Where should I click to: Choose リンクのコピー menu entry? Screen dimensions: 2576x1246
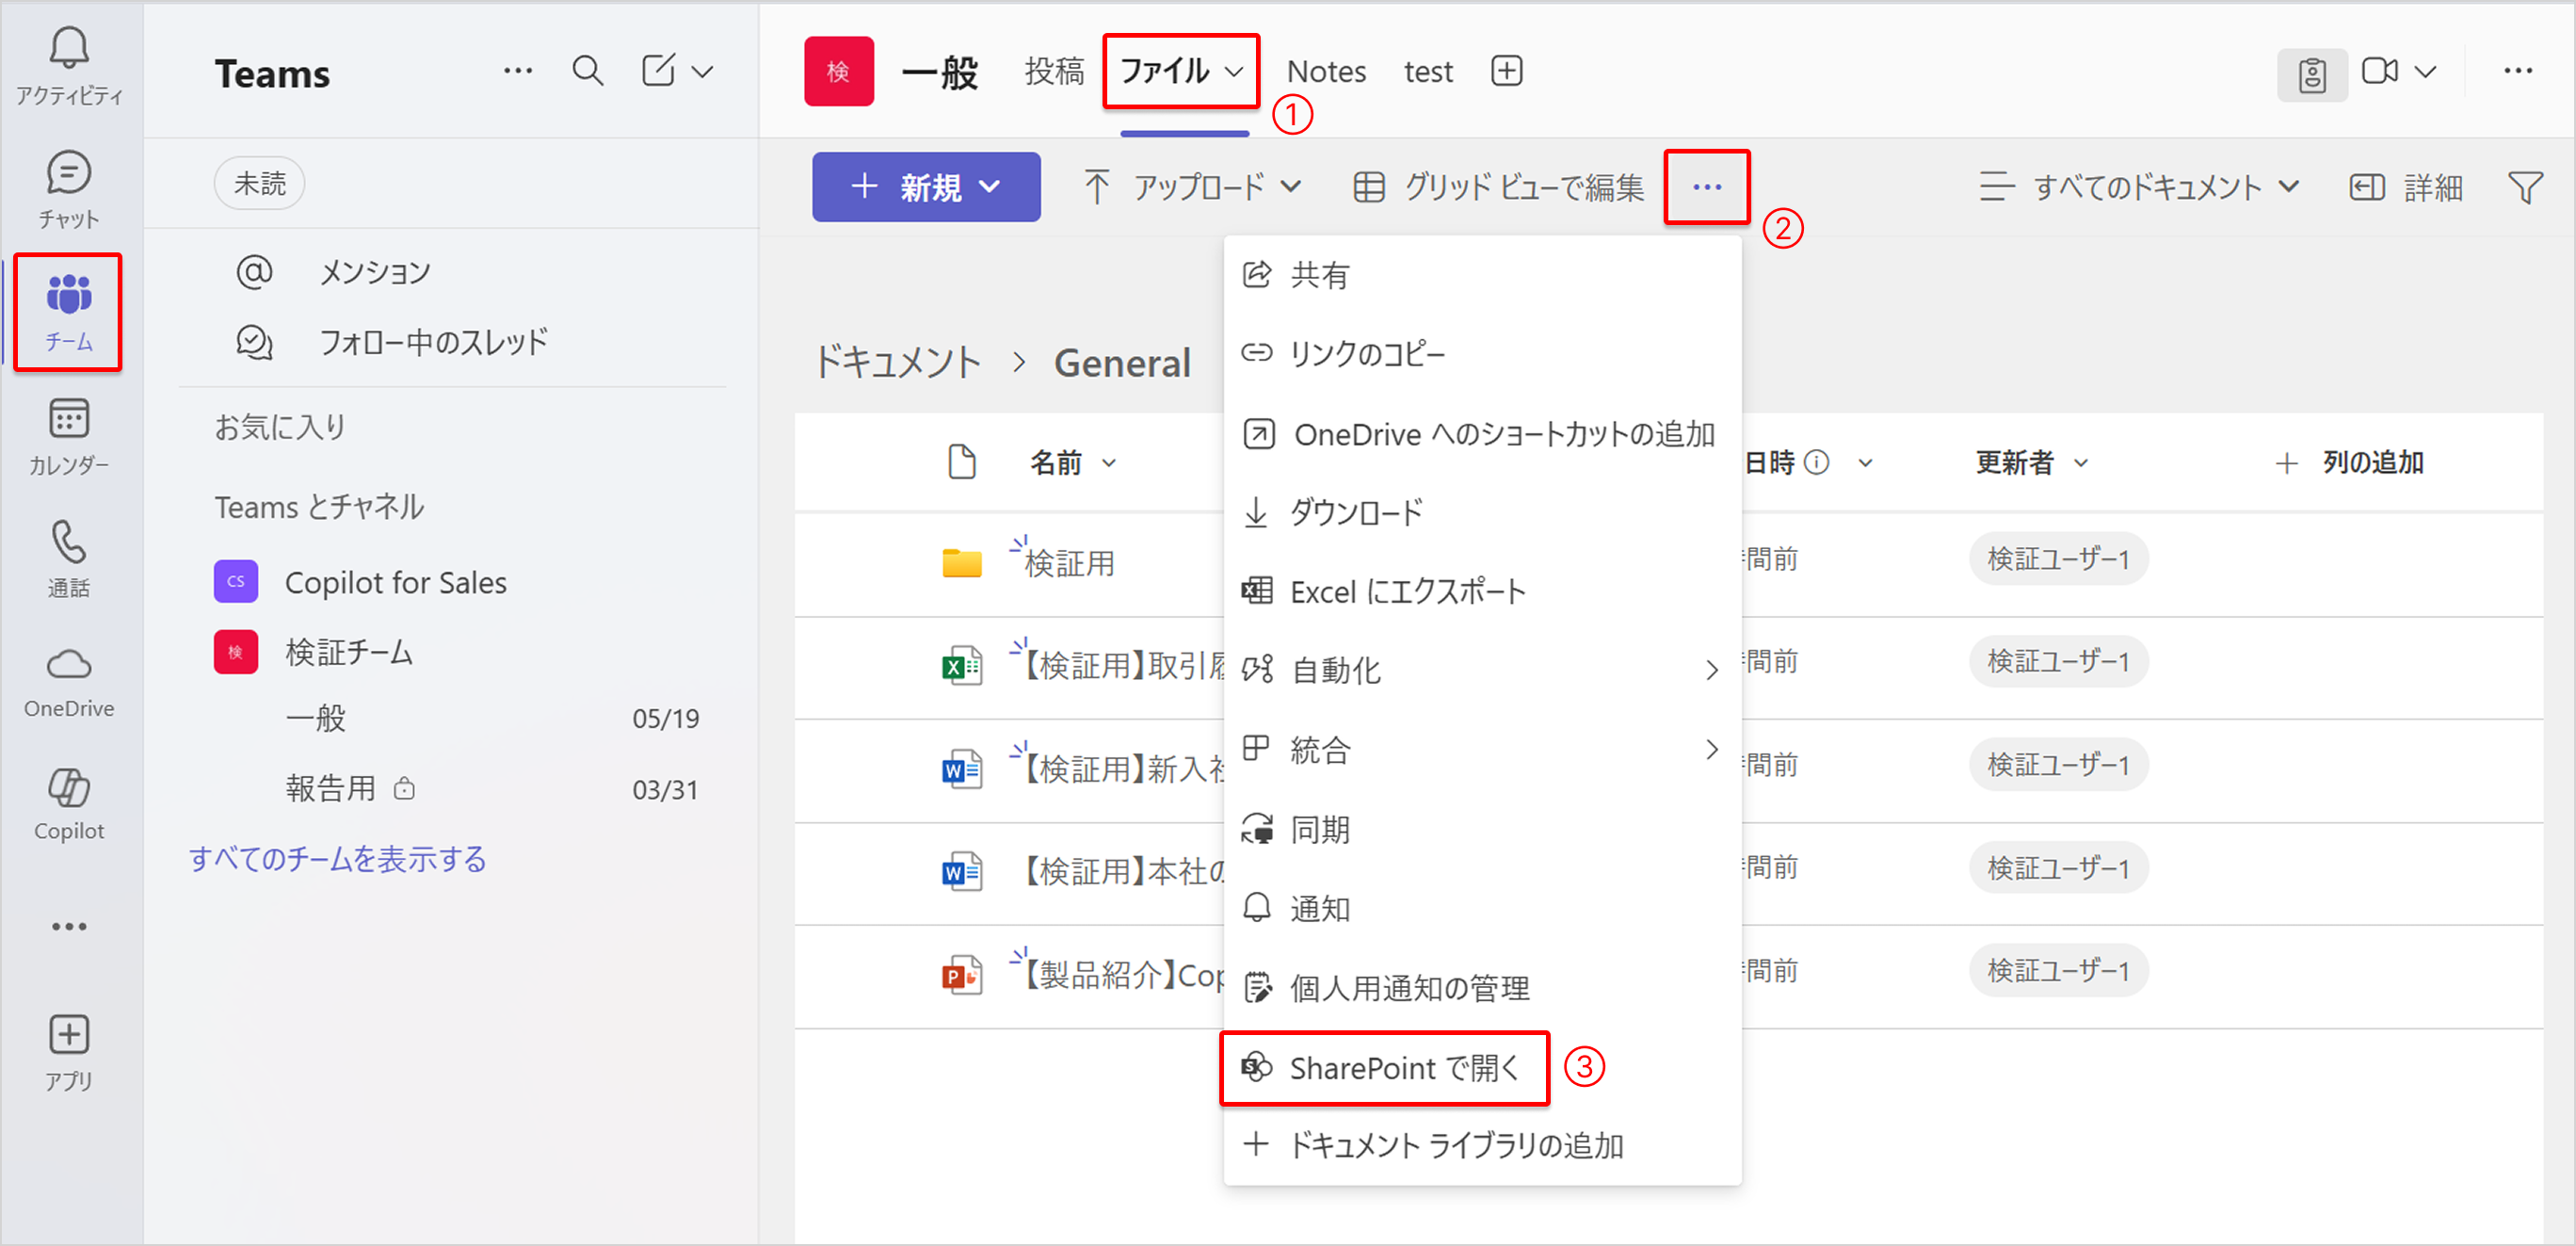[x=1482, y=354]
